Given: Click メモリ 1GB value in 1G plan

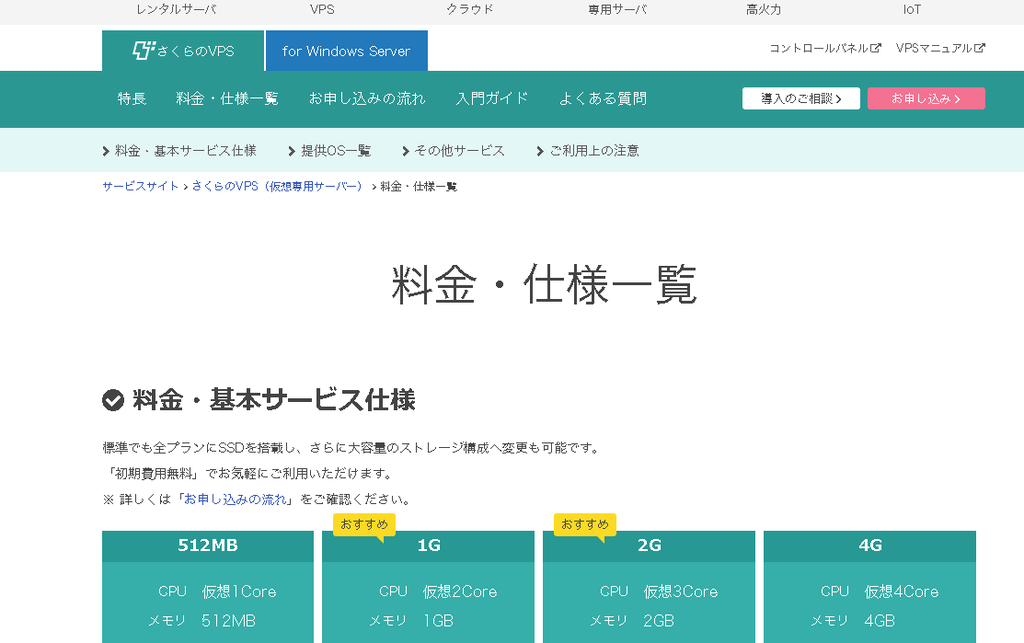Looking at the screenshot, I should (x=438, y=621).
